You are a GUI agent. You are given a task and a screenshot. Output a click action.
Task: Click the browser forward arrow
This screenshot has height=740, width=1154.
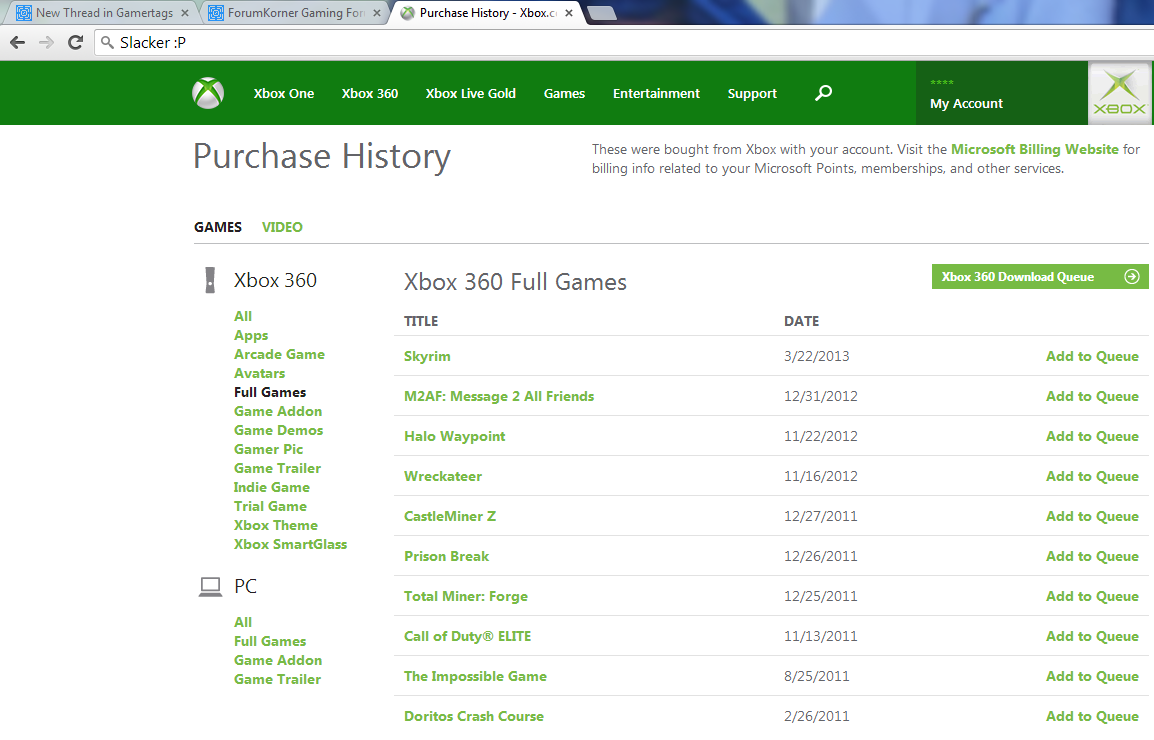[46, 43]
